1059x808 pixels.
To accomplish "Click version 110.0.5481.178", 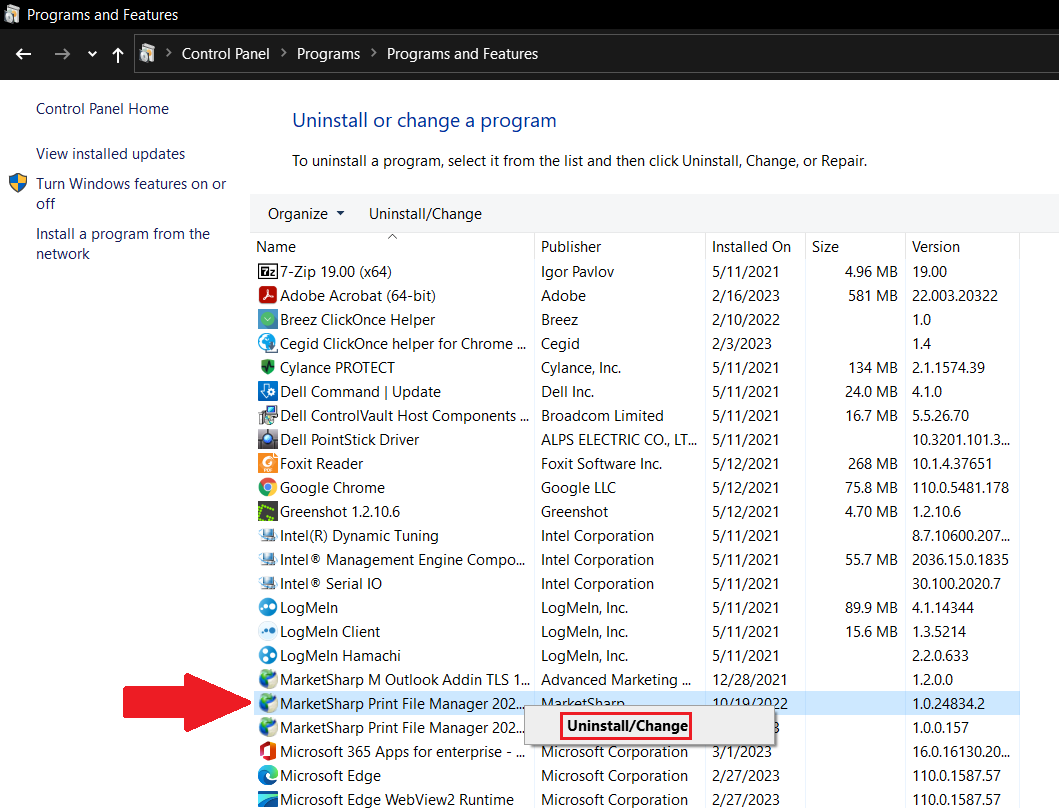I will pyautogui.click(x=960, y=488).
